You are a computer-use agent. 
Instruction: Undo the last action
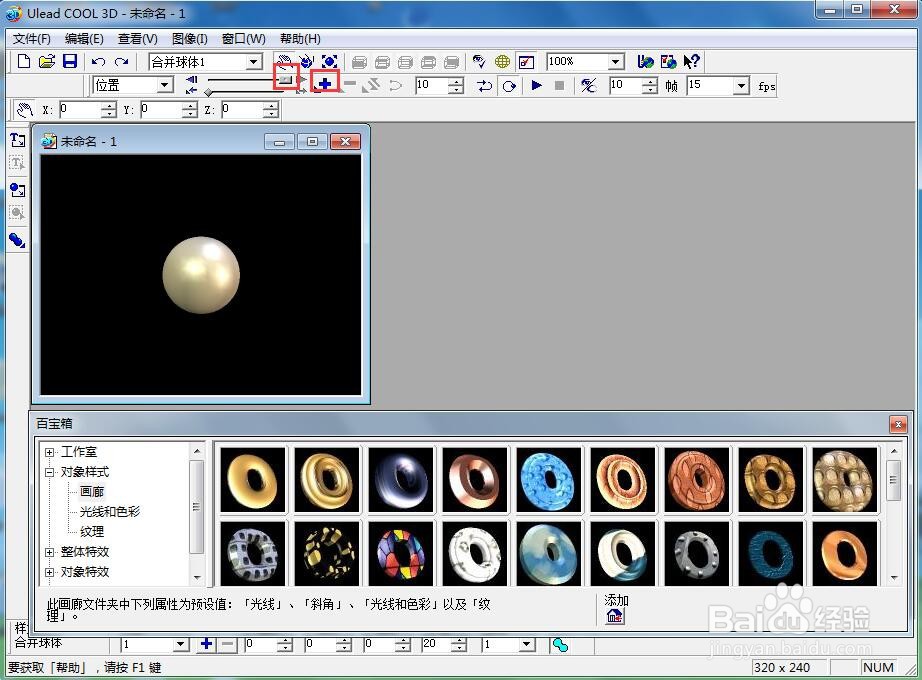[98, 62]
